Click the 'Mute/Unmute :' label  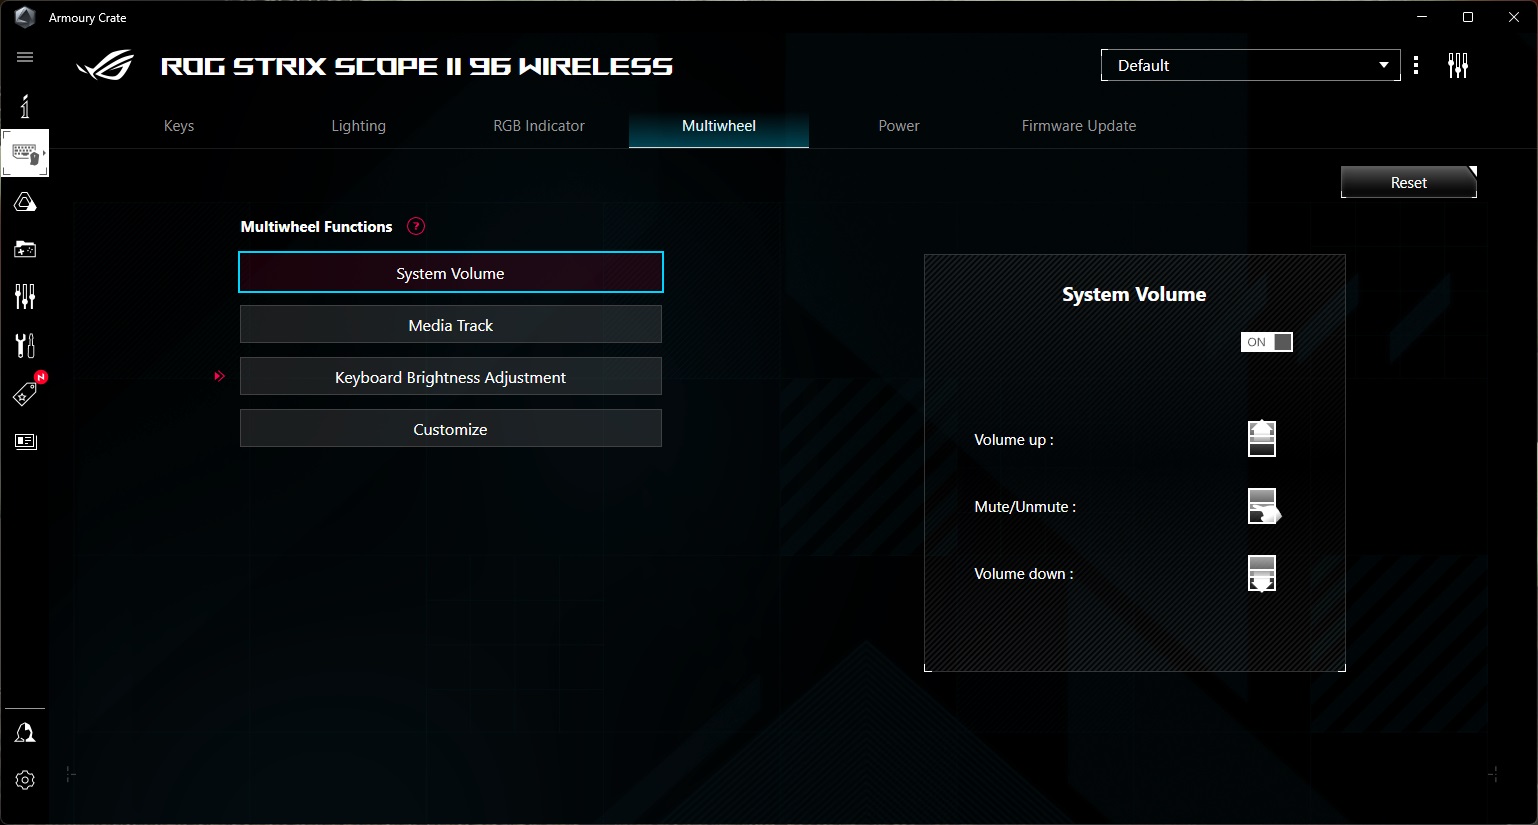[1025, 507]
